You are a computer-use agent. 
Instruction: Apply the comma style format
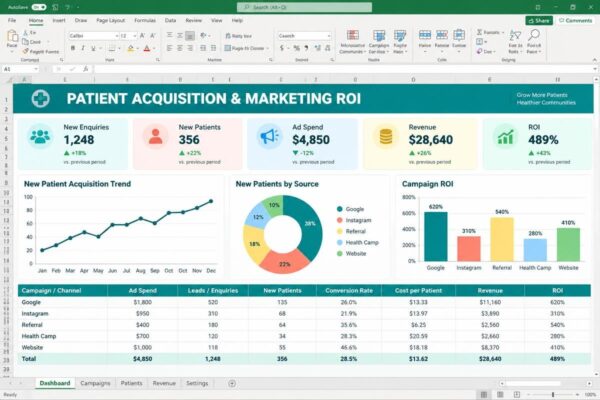point(307,48)
